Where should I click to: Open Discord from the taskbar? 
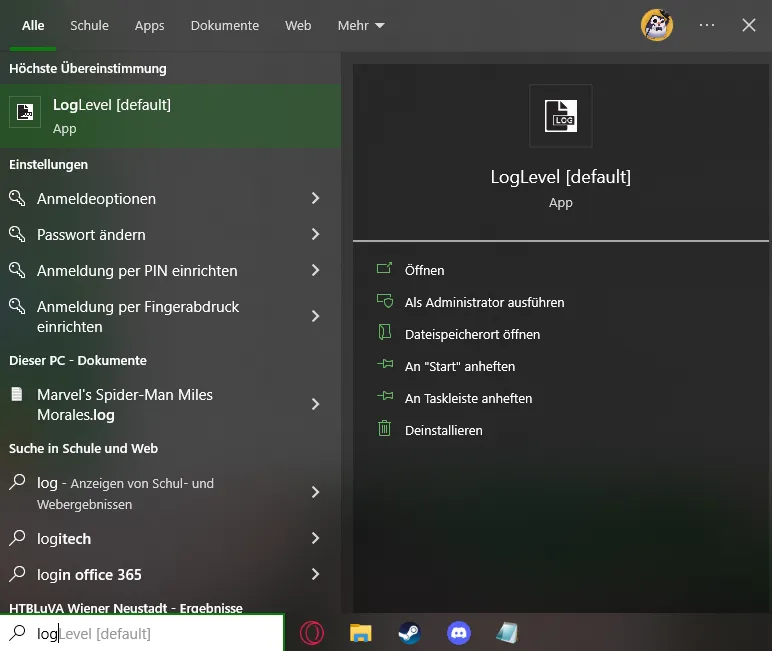(459, 633)
